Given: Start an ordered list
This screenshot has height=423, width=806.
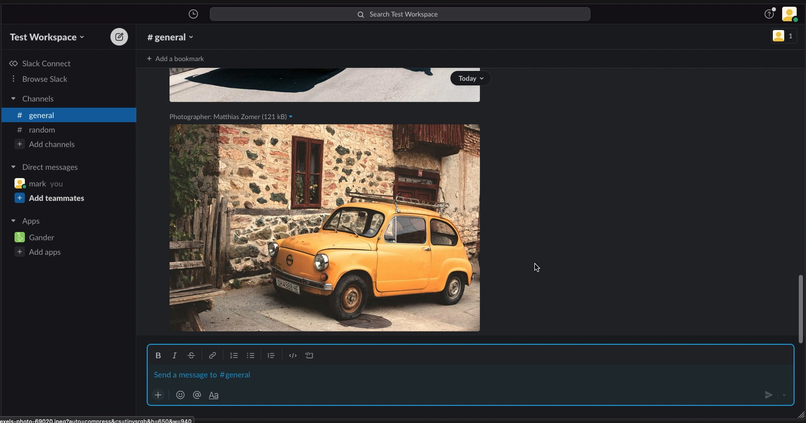Looking at the screenshot, I should (234, 355).
